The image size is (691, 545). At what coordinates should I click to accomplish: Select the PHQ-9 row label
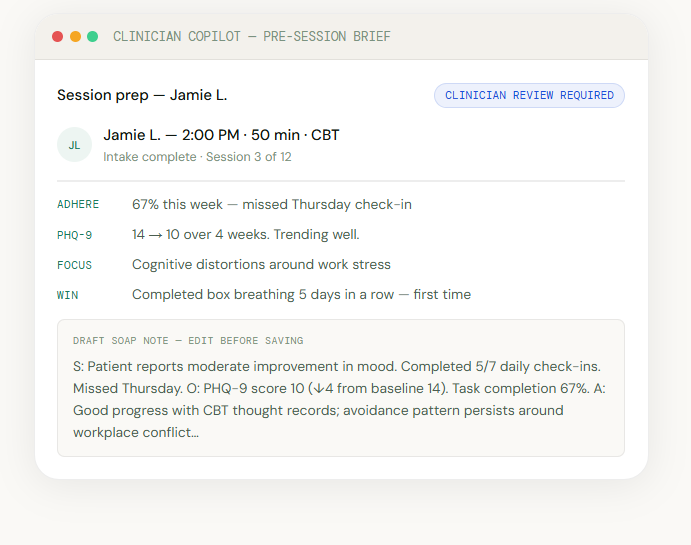(x=75, y=235)
